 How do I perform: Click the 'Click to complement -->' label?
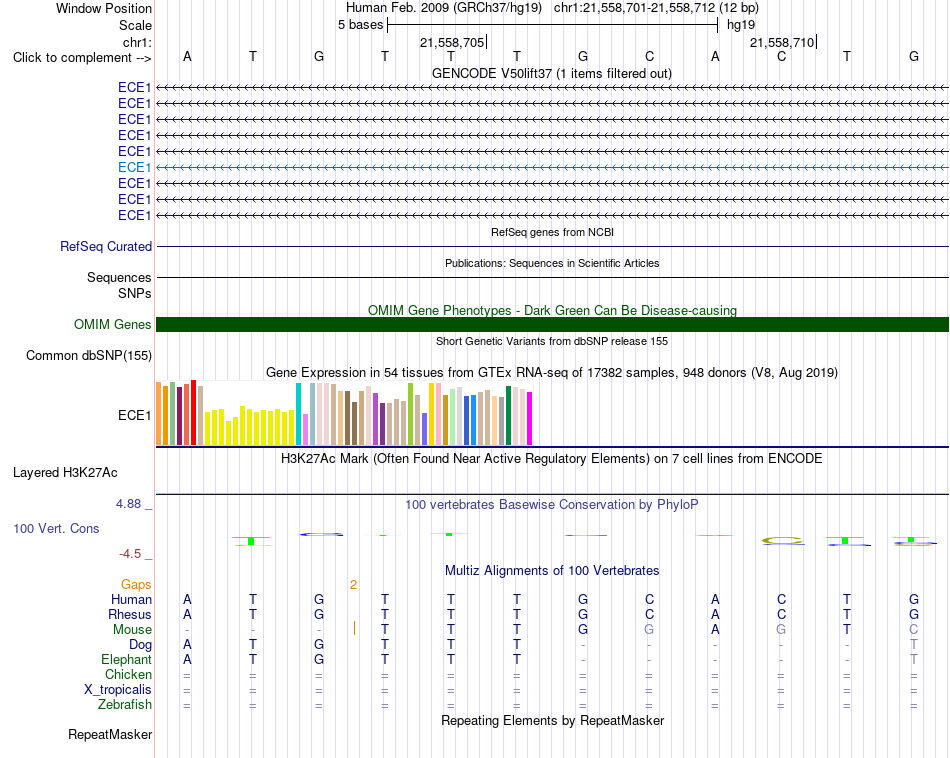click(82, 58)
